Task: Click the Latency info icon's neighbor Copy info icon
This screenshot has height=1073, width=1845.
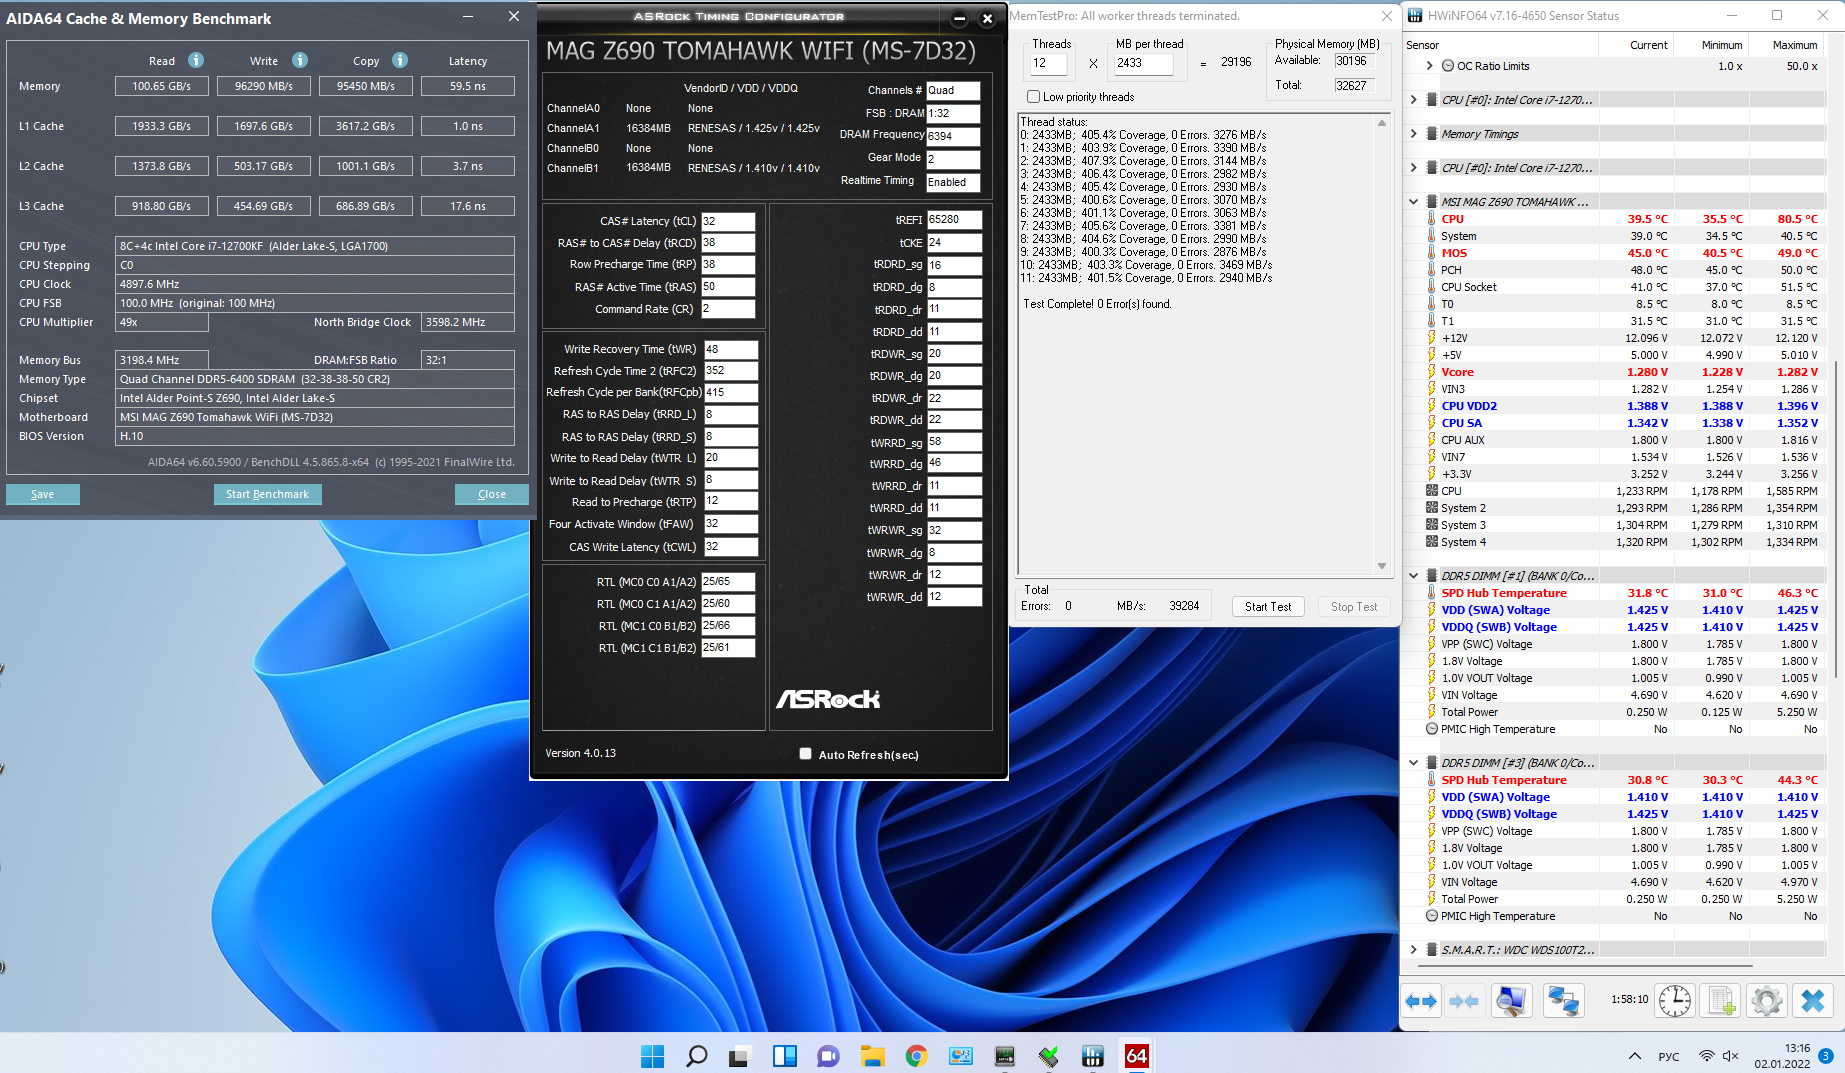Action: point(400,60)
